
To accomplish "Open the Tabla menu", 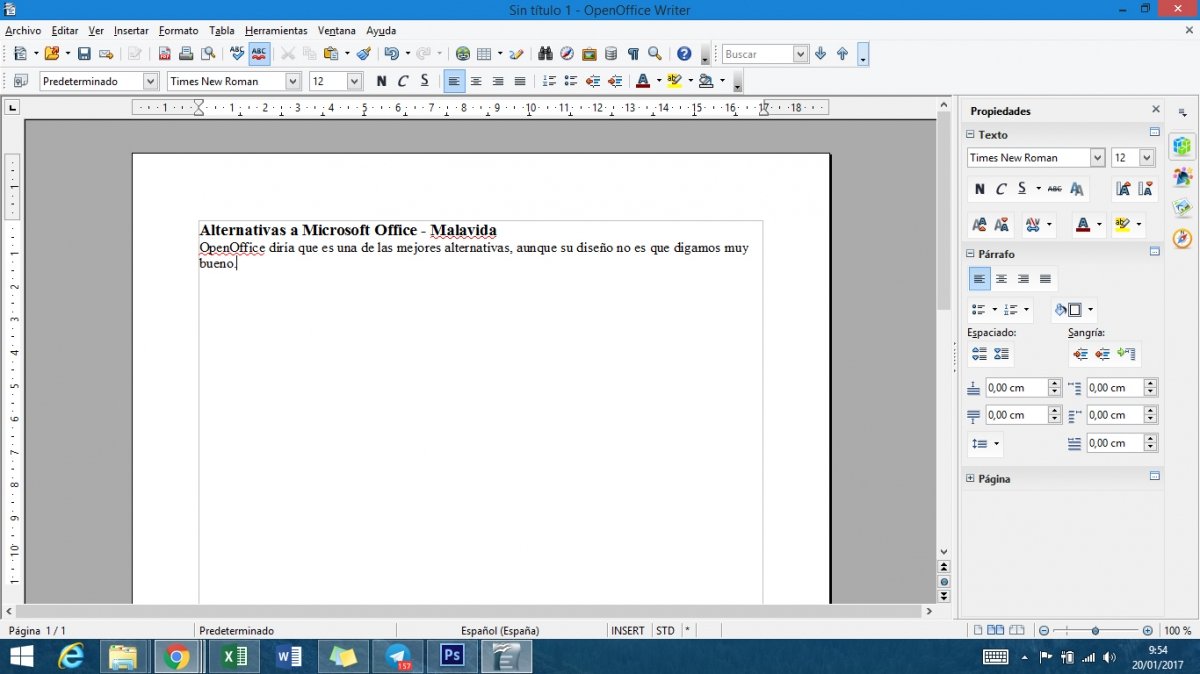I will click(221, 31).
